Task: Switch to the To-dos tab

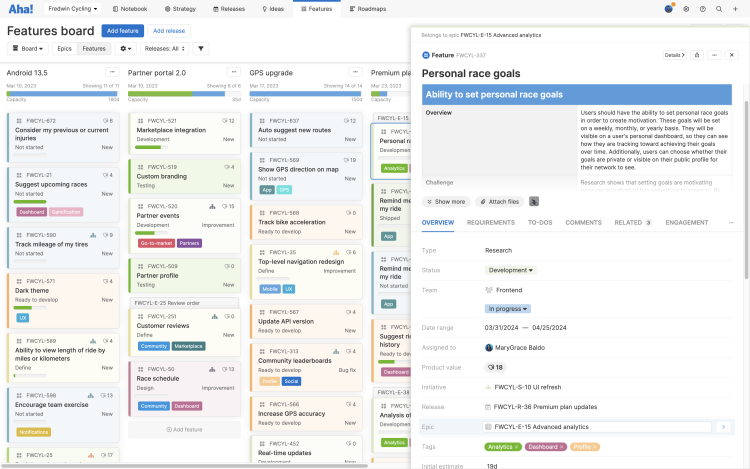Action: (540, 223)
